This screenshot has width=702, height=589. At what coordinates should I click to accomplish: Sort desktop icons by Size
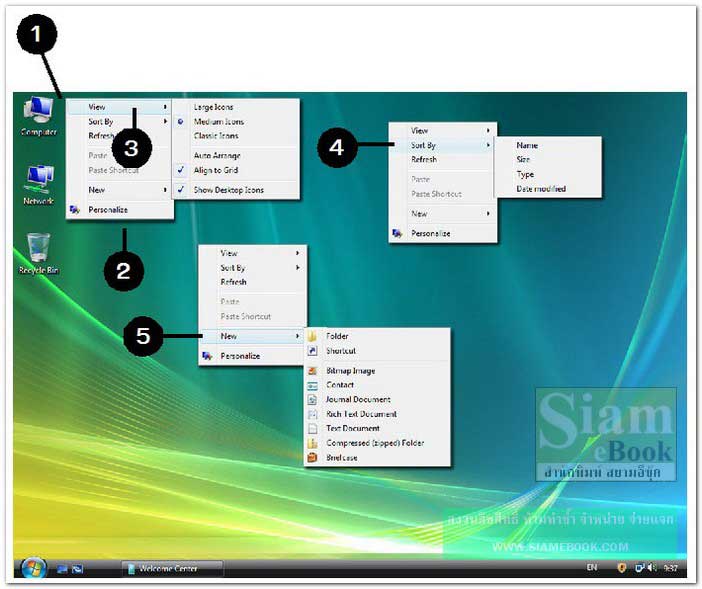coord(548,159)
